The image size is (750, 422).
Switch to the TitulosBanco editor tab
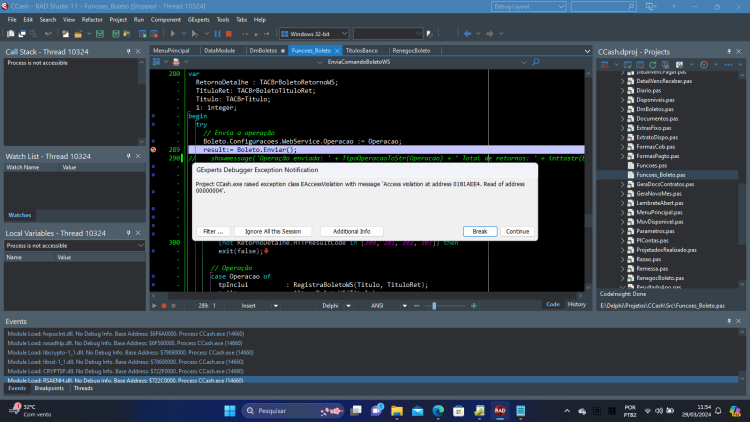click(362, 50)
